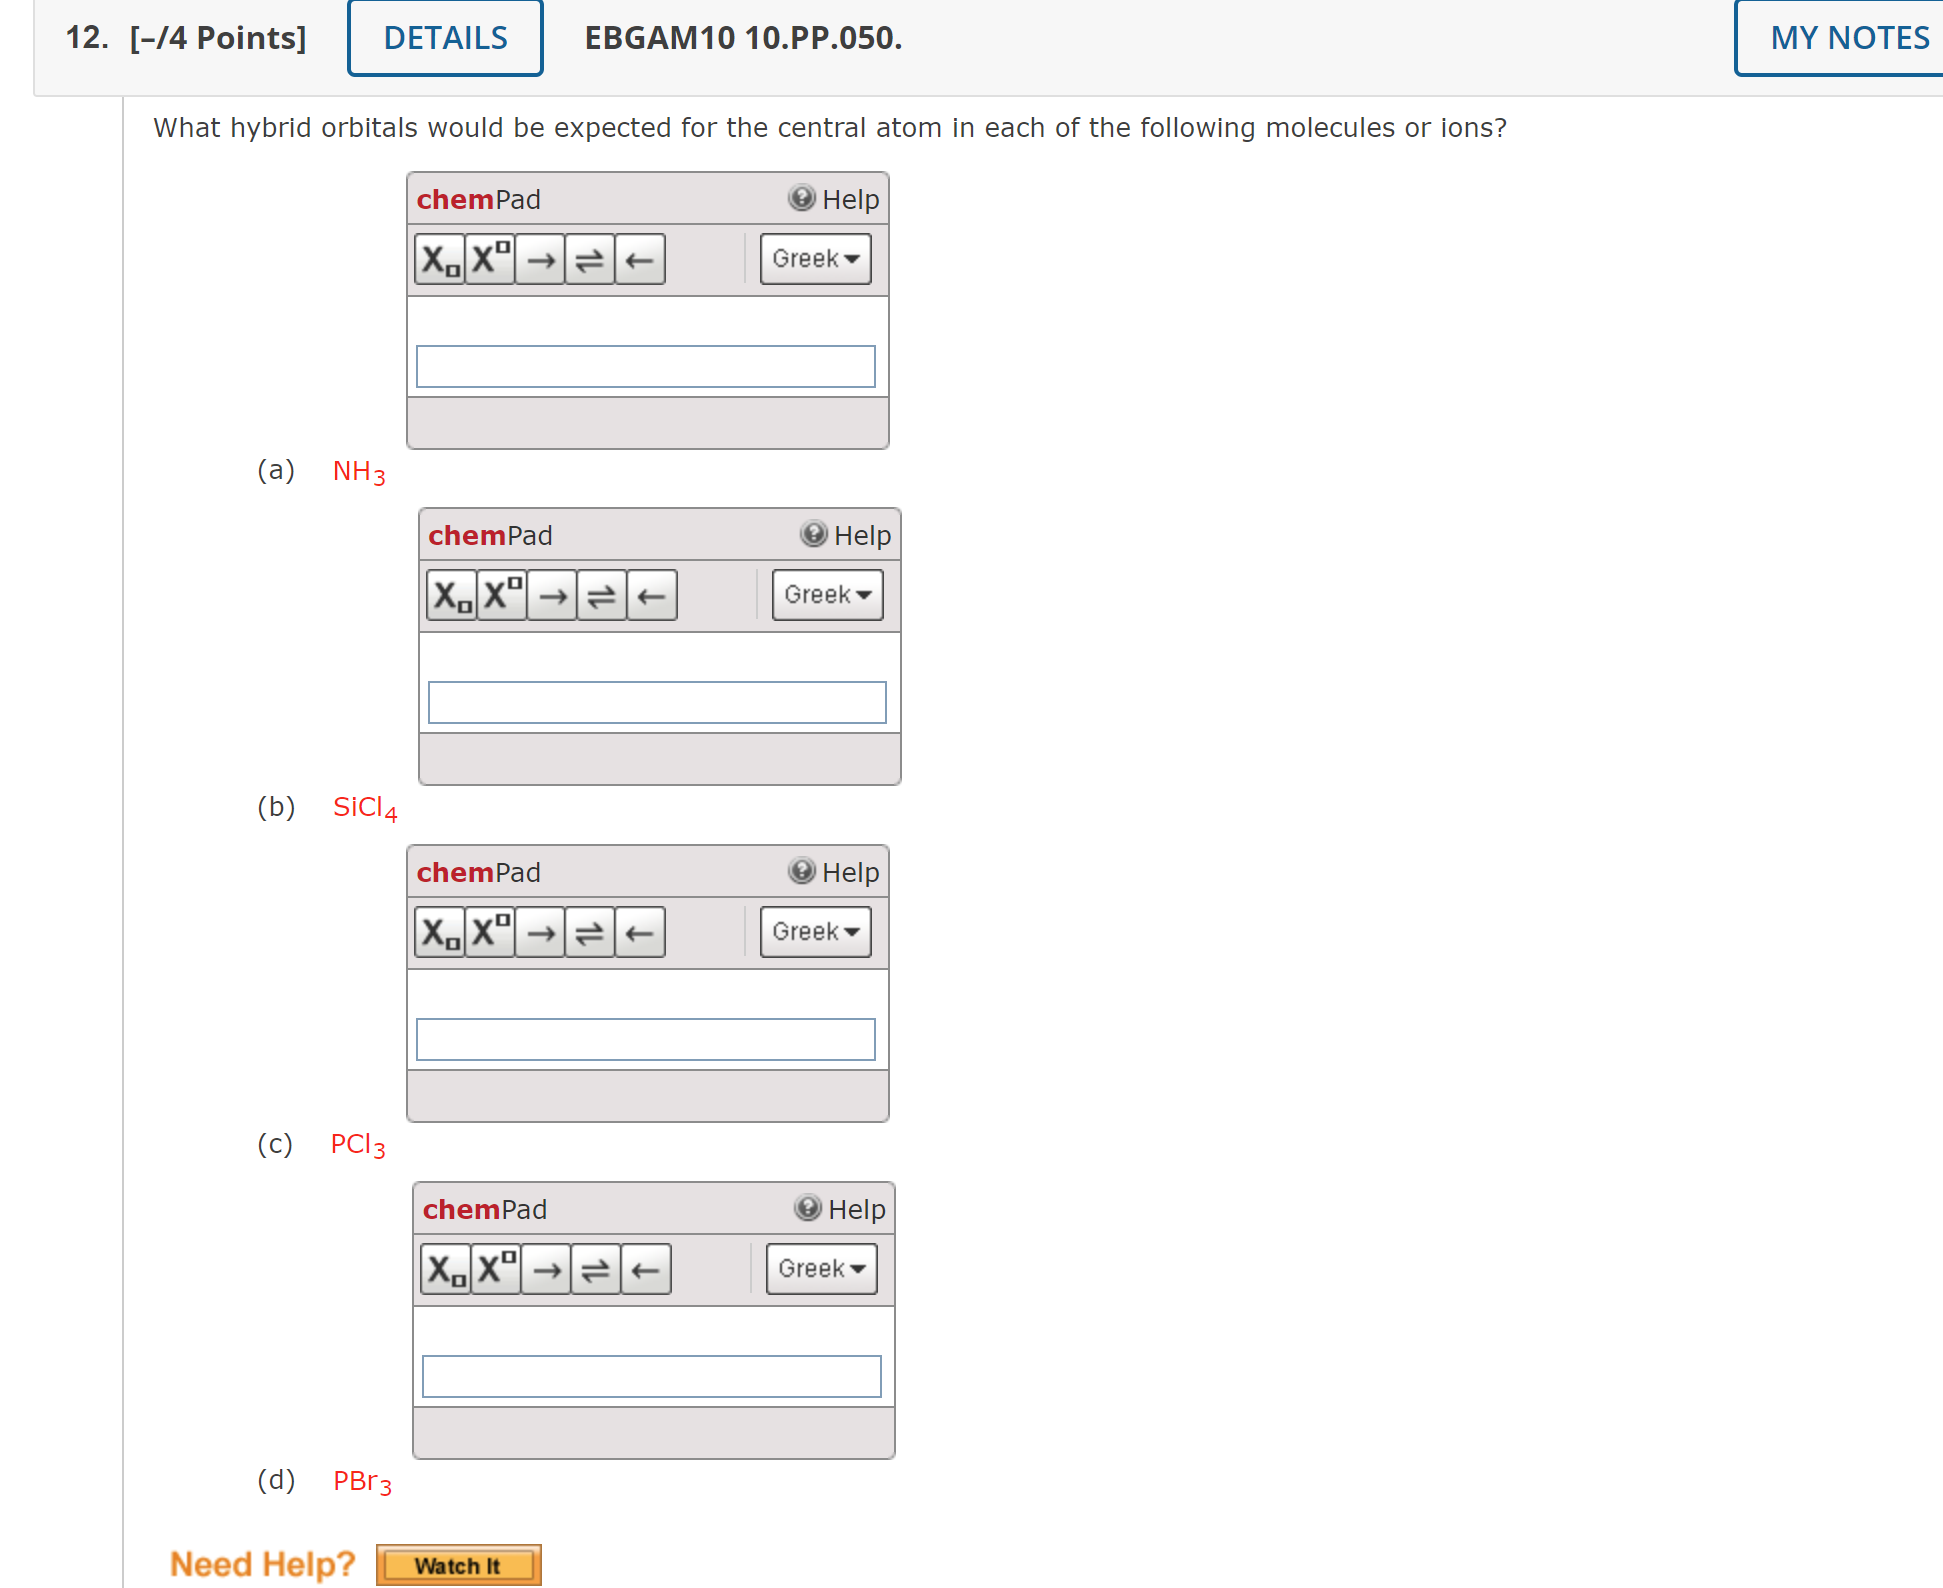This screenshot has width=1943, height=1588.
Task: Open the Greek dropdown in the SiCl4 chemPad
Action: tap(826, 594)
